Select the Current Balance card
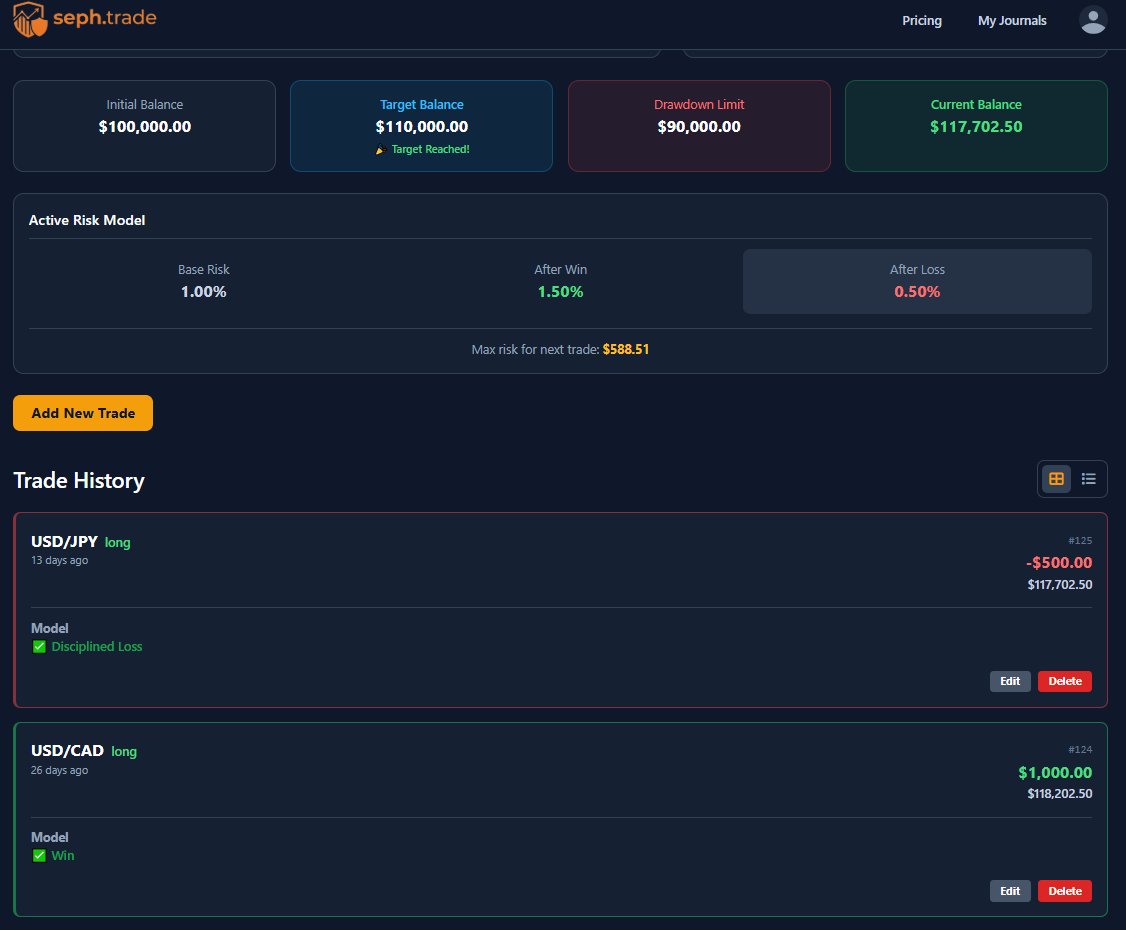1126x930 pixels. (x=976, y=126)
